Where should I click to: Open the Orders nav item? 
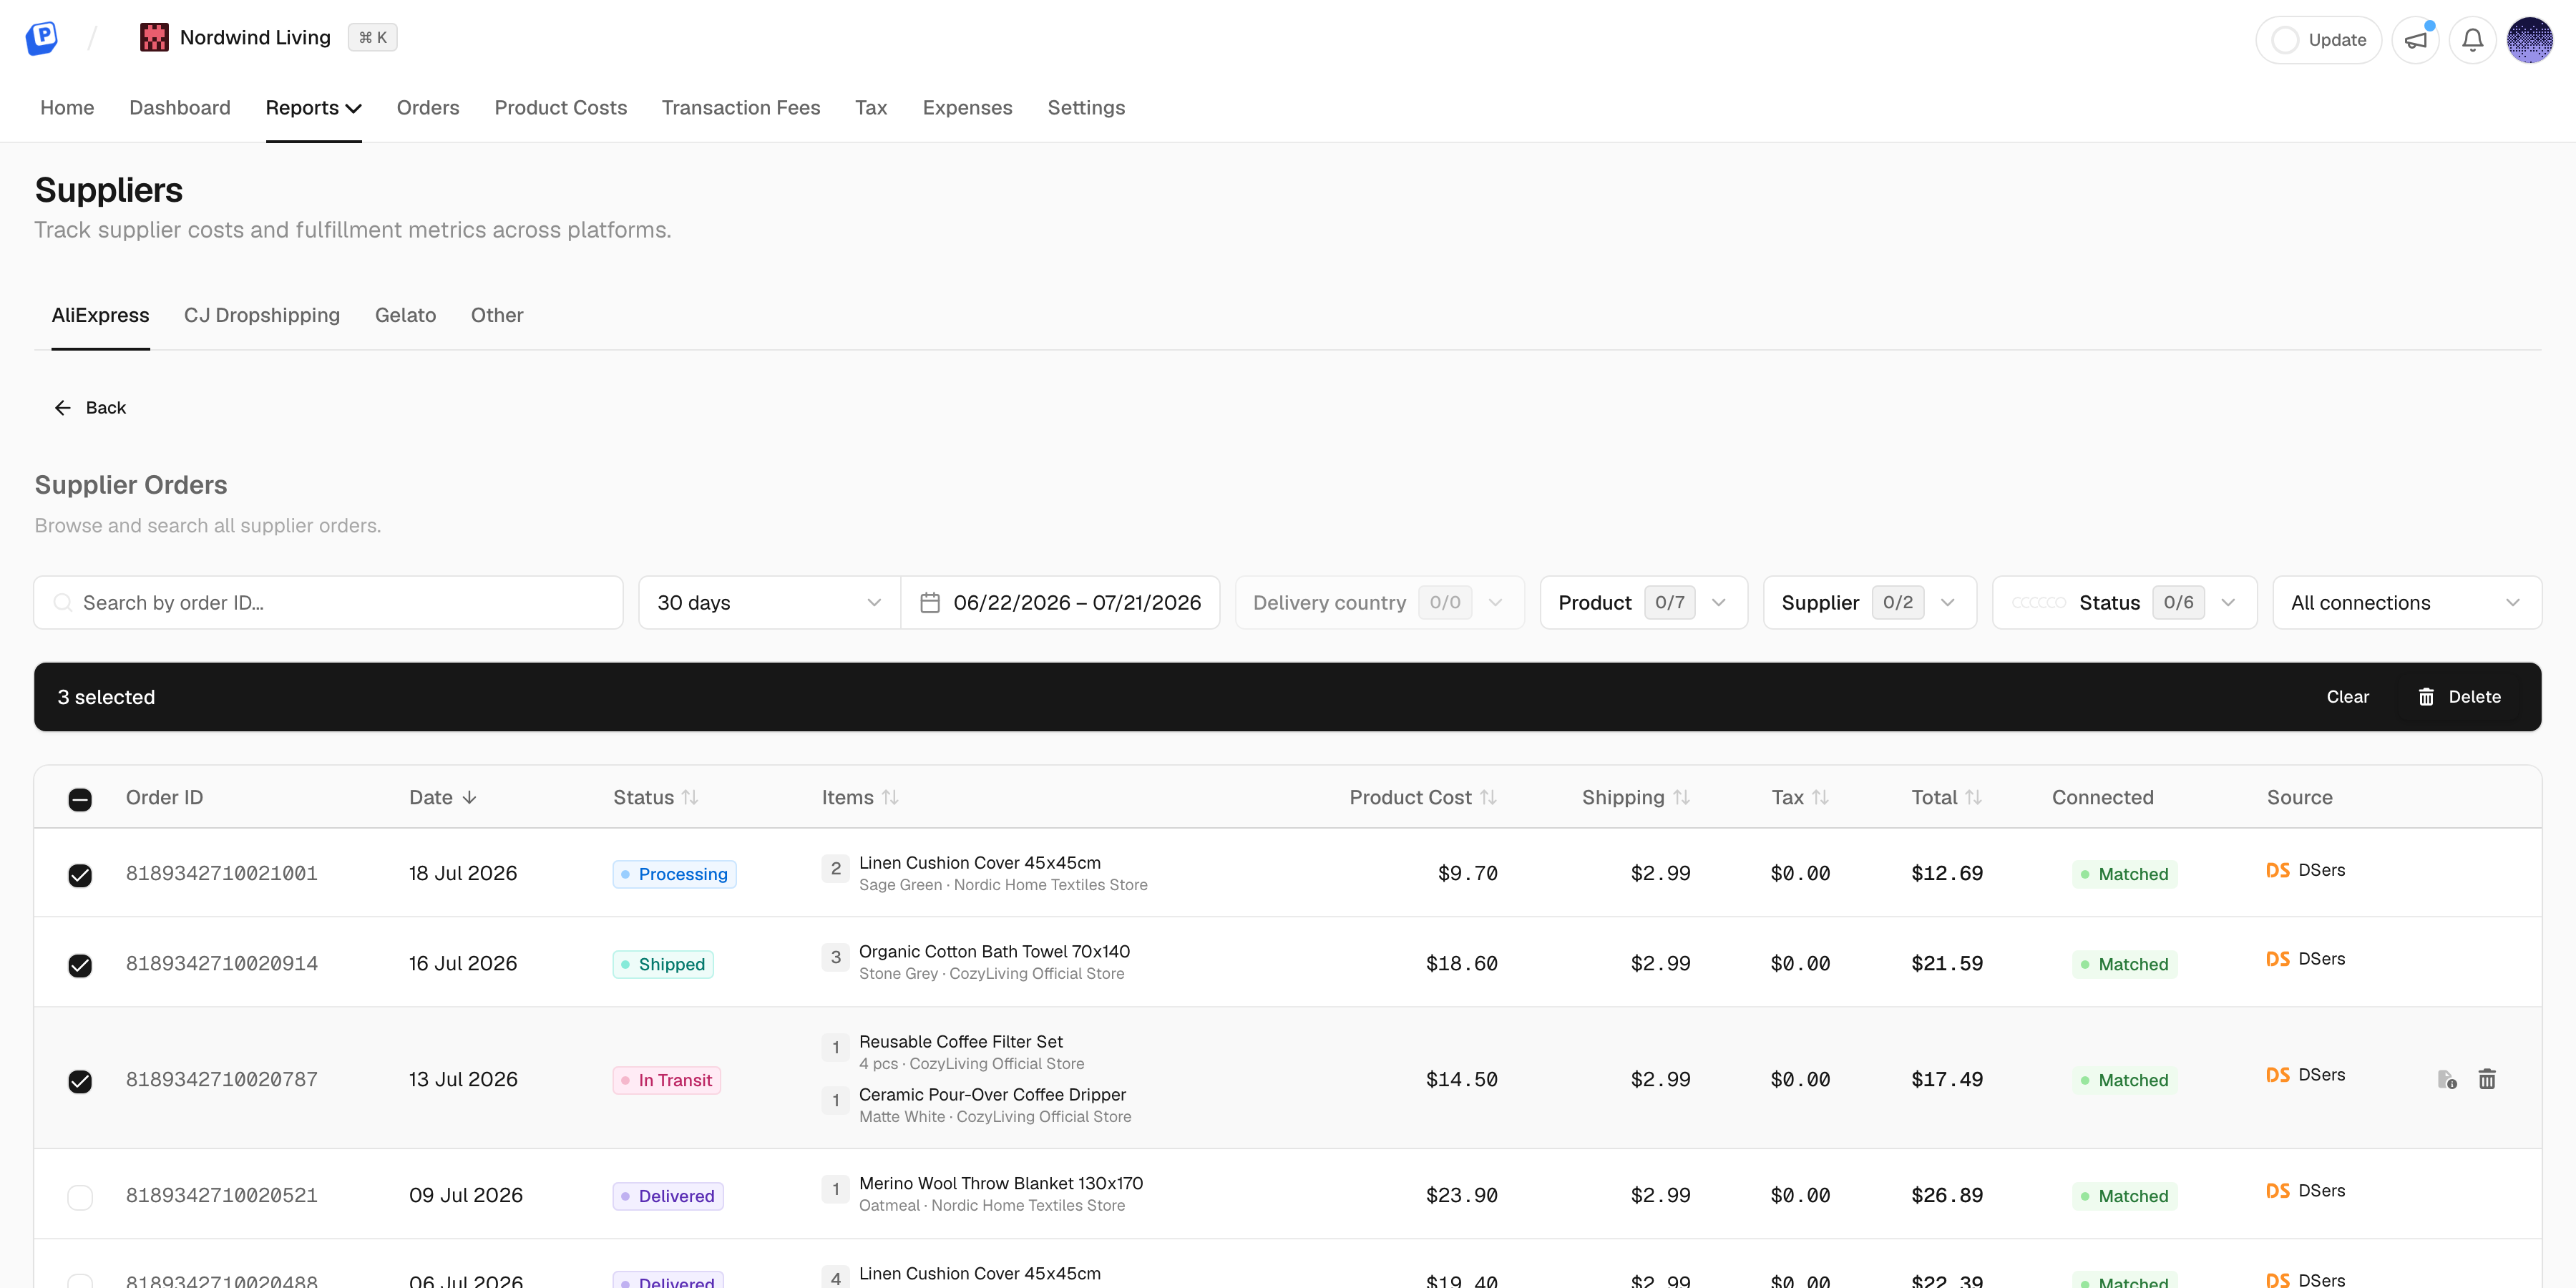(x=428, y=108)
